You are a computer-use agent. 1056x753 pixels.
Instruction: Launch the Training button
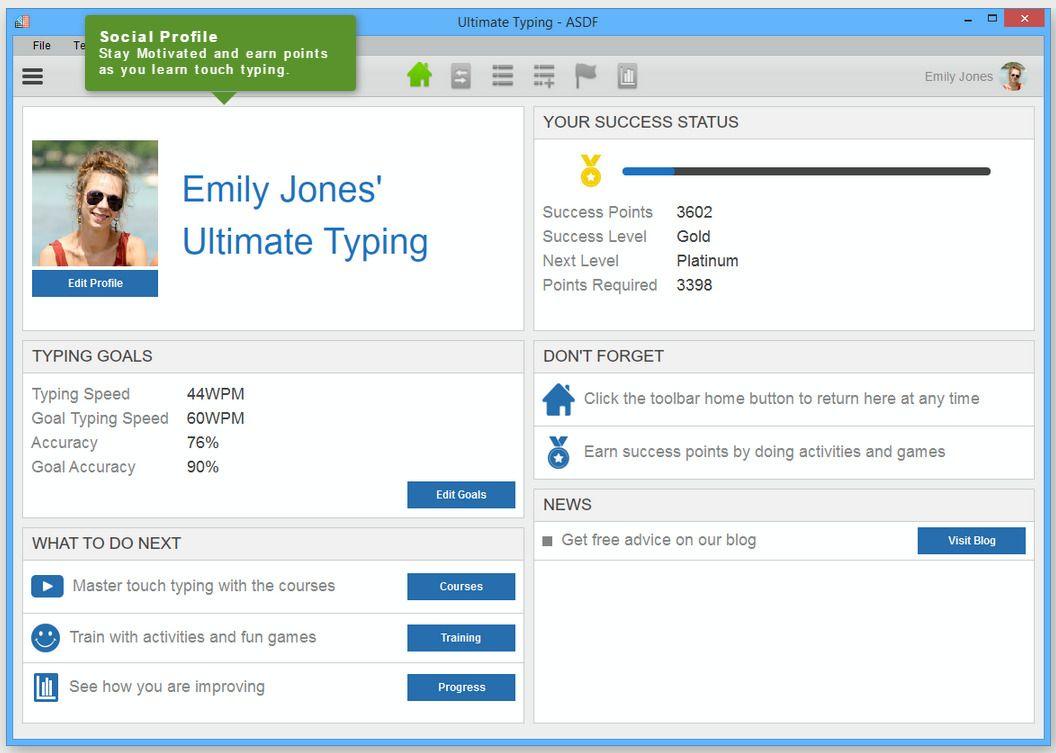click(x=461, y=638)
